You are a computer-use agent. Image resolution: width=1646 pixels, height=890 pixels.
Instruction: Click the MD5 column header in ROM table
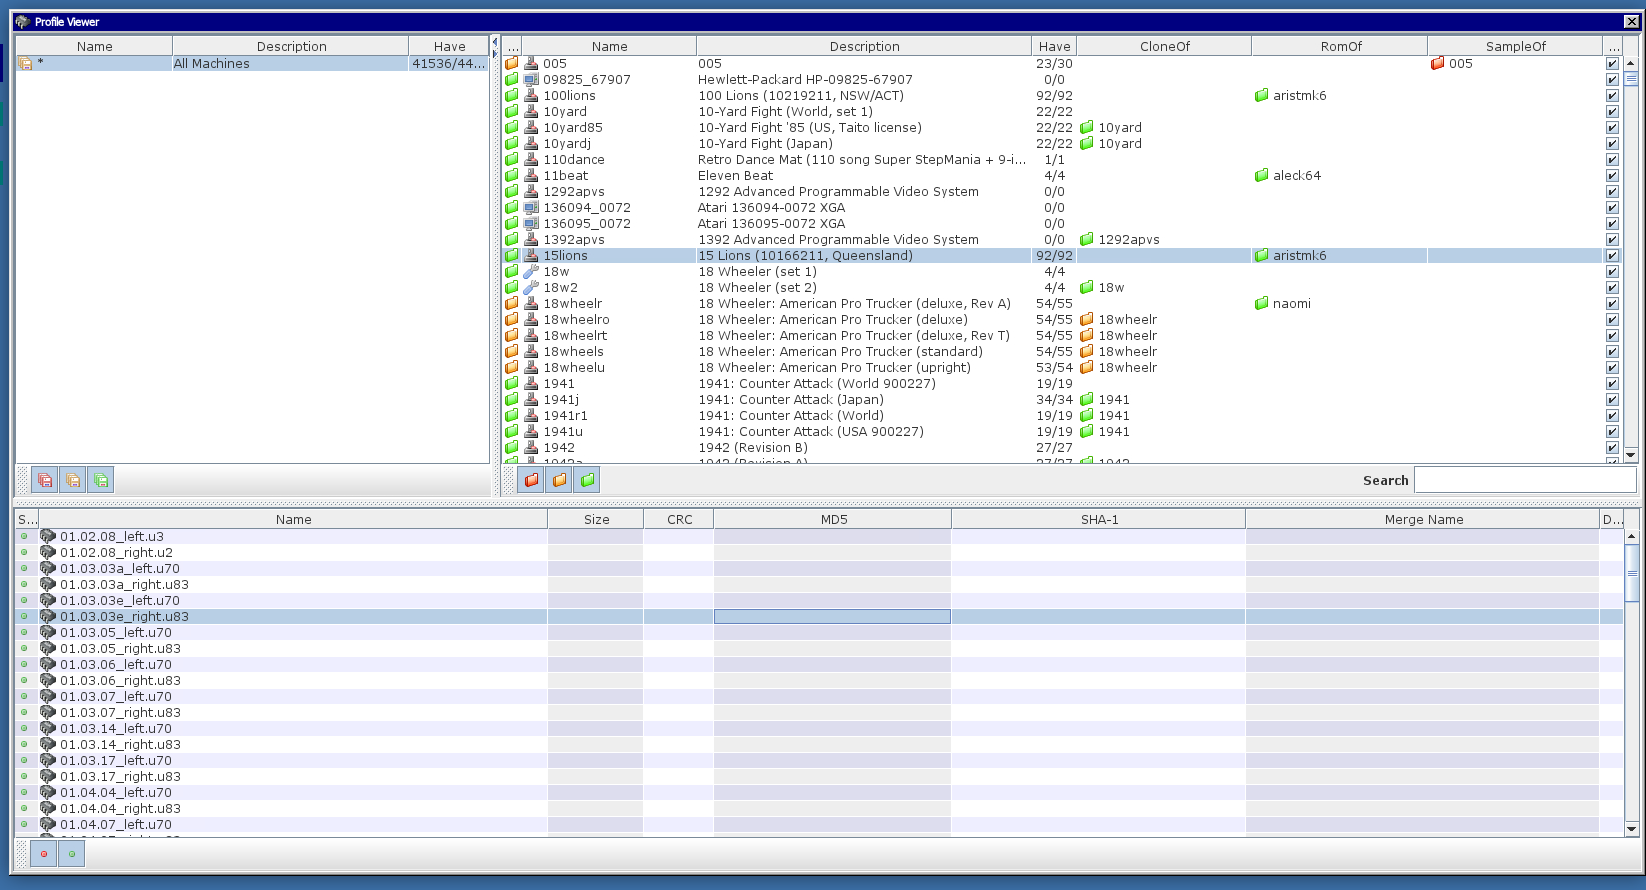pos(833,519)
